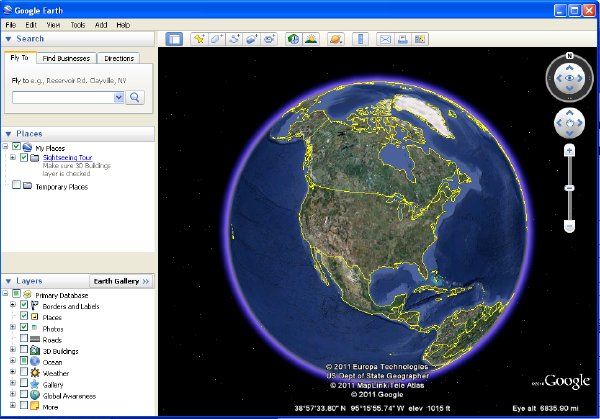Expand the Photos layer node
Image resolution: width=600 pixels, height=419 pixels.
click(x=13, y=327)
